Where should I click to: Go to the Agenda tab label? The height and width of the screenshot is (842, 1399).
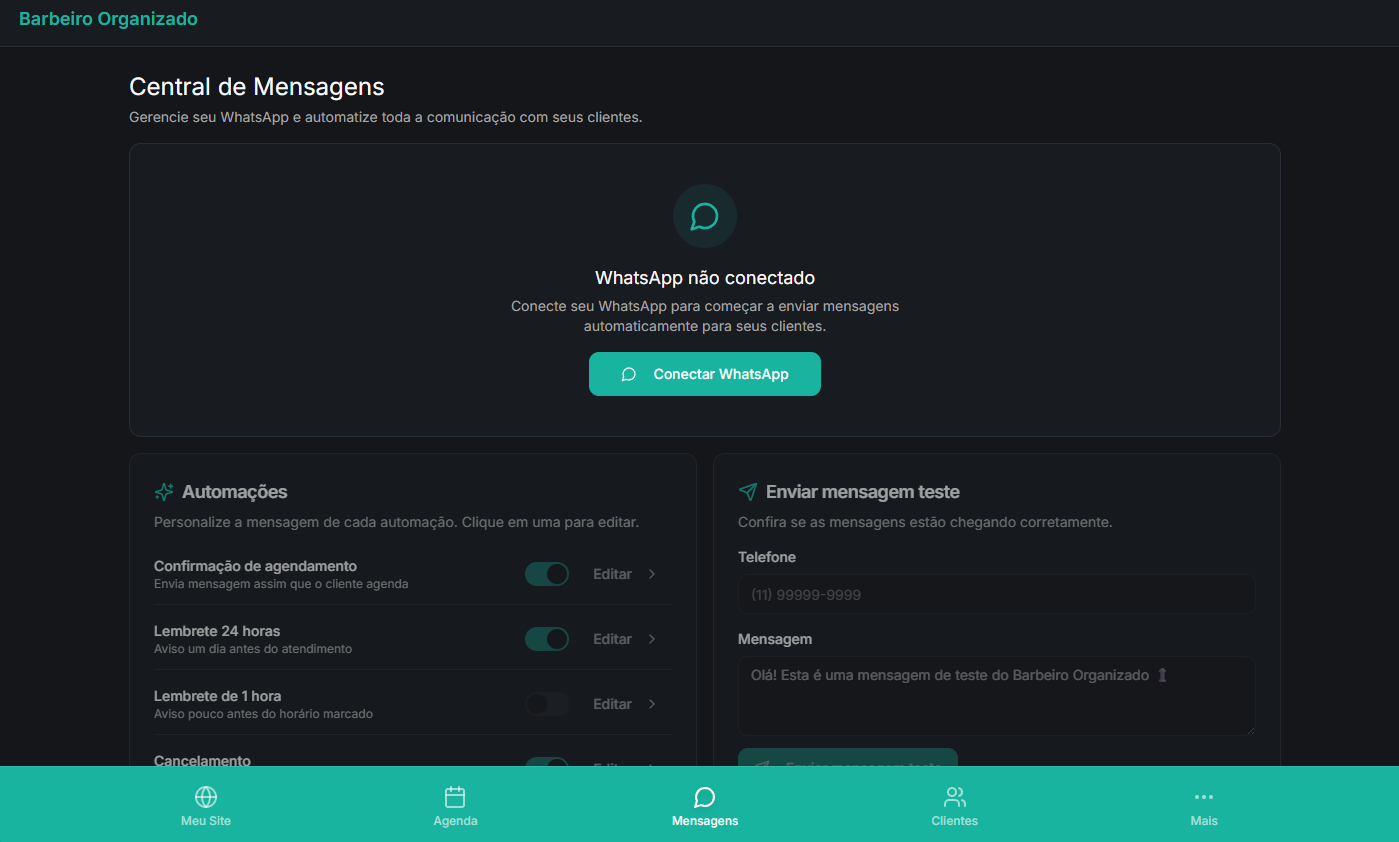(x=455, y=821)
